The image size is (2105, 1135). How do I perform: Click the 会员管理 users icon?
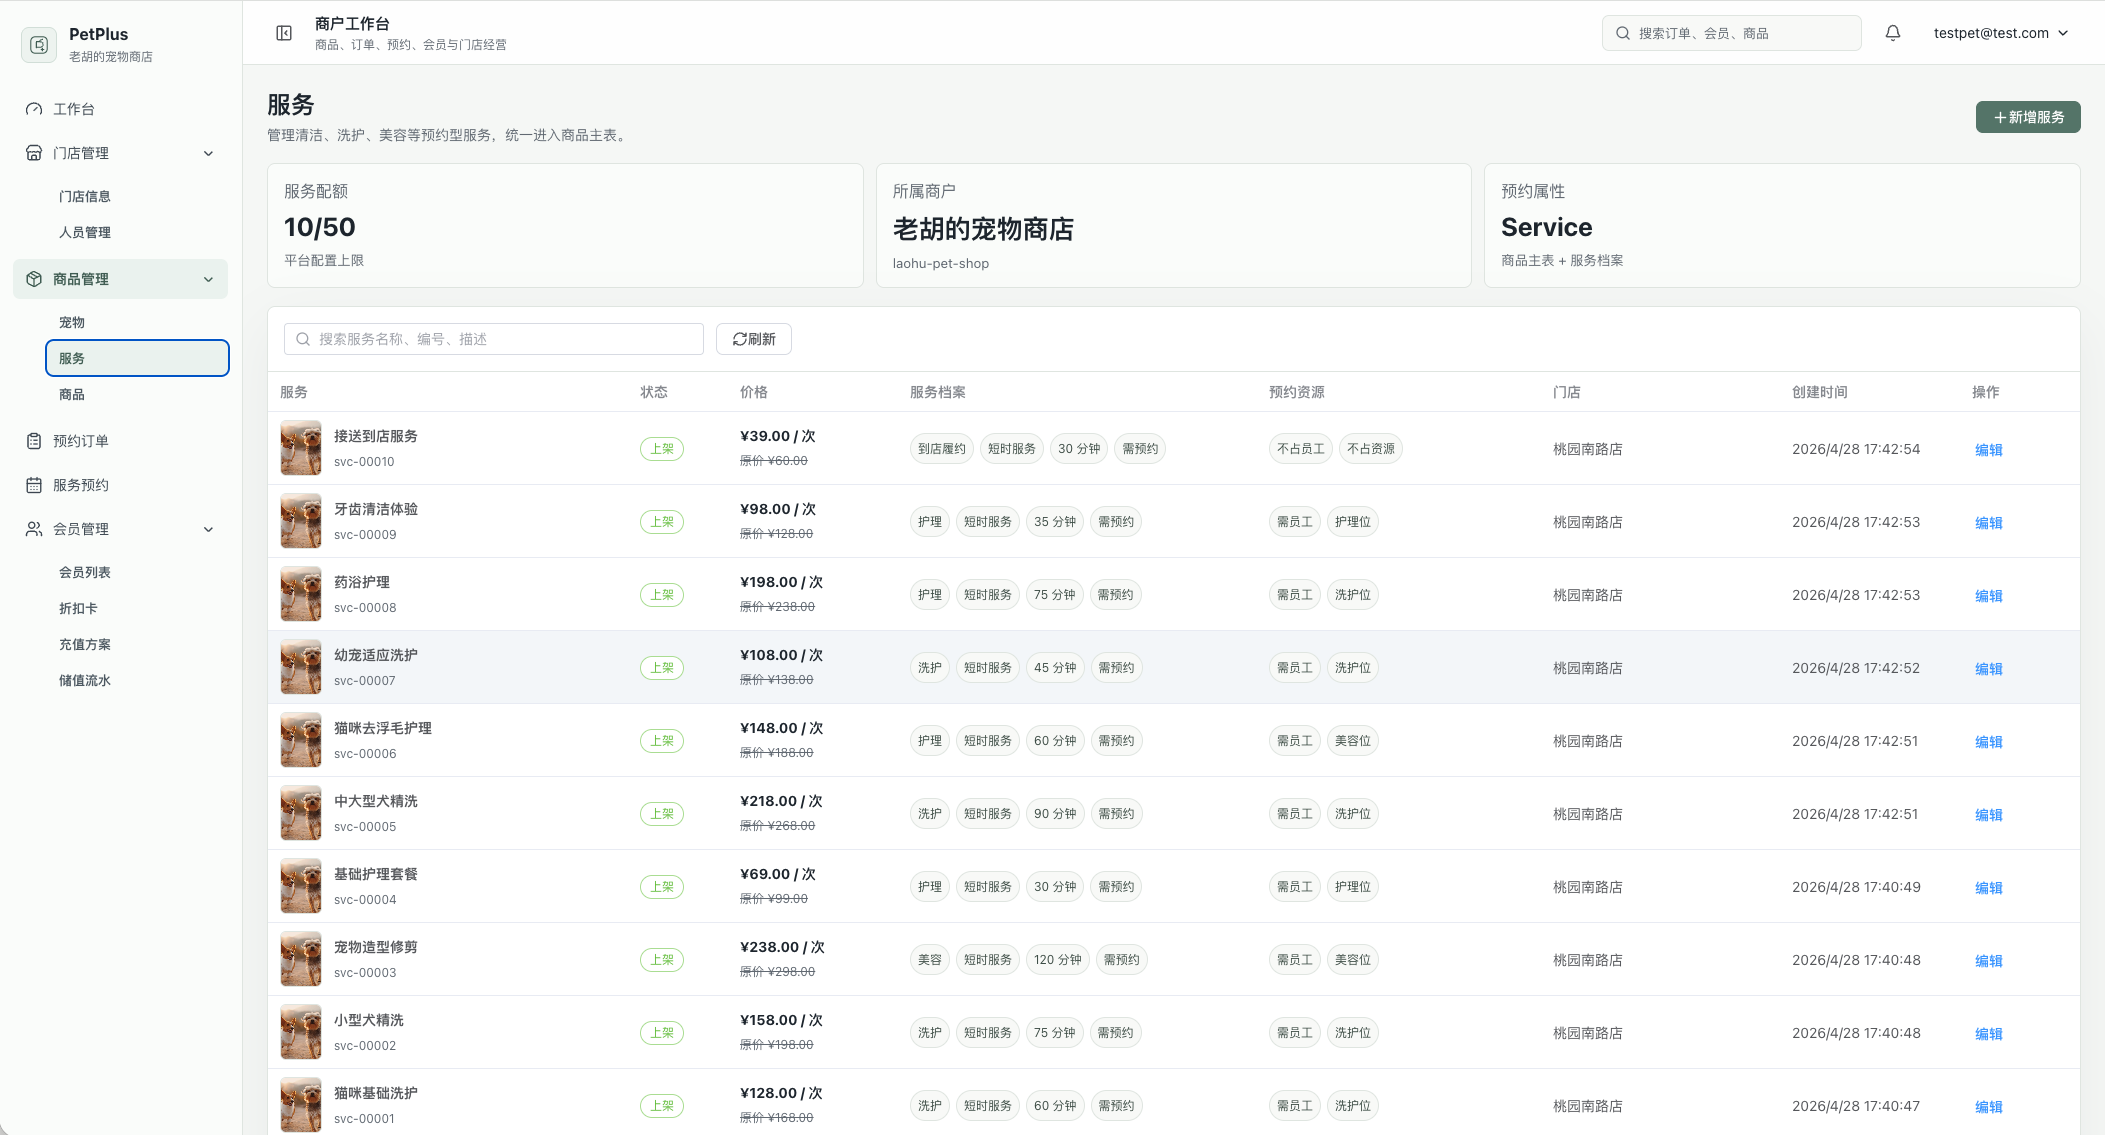point(34,529)
